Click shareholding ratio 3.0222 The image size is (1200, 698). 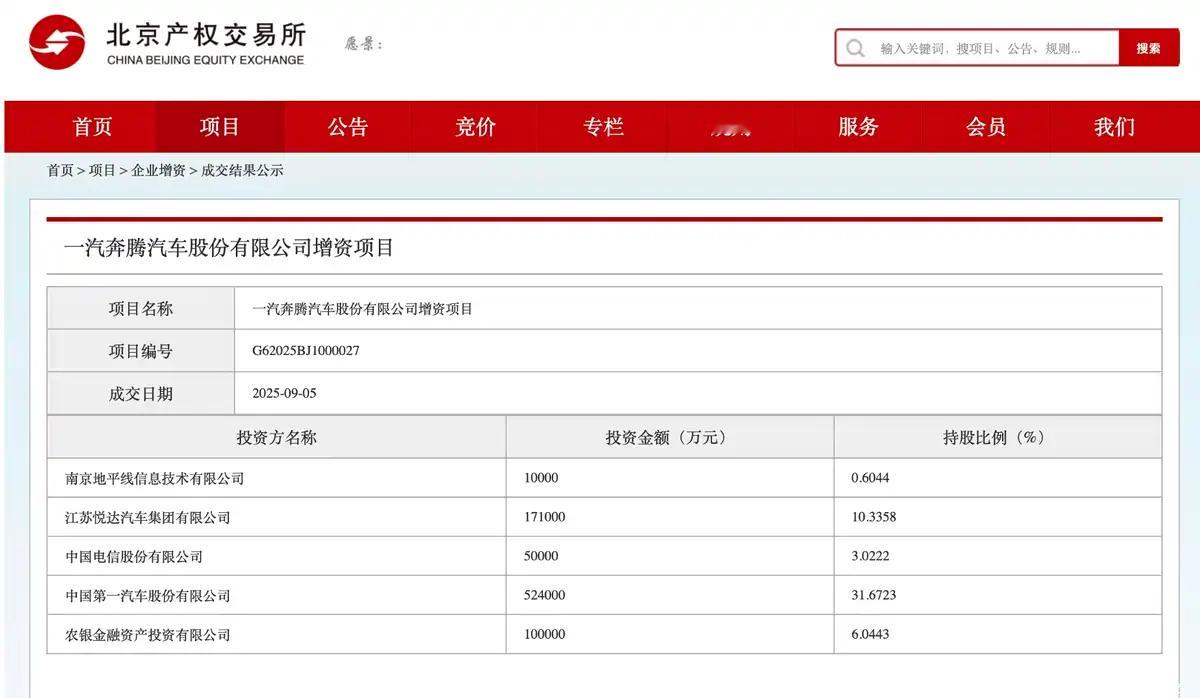pyautogui.click(x=870, y=556)
